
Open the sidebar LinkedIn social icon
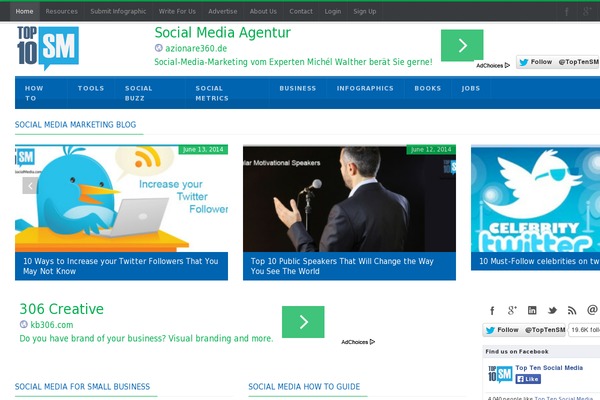point(532,310)
